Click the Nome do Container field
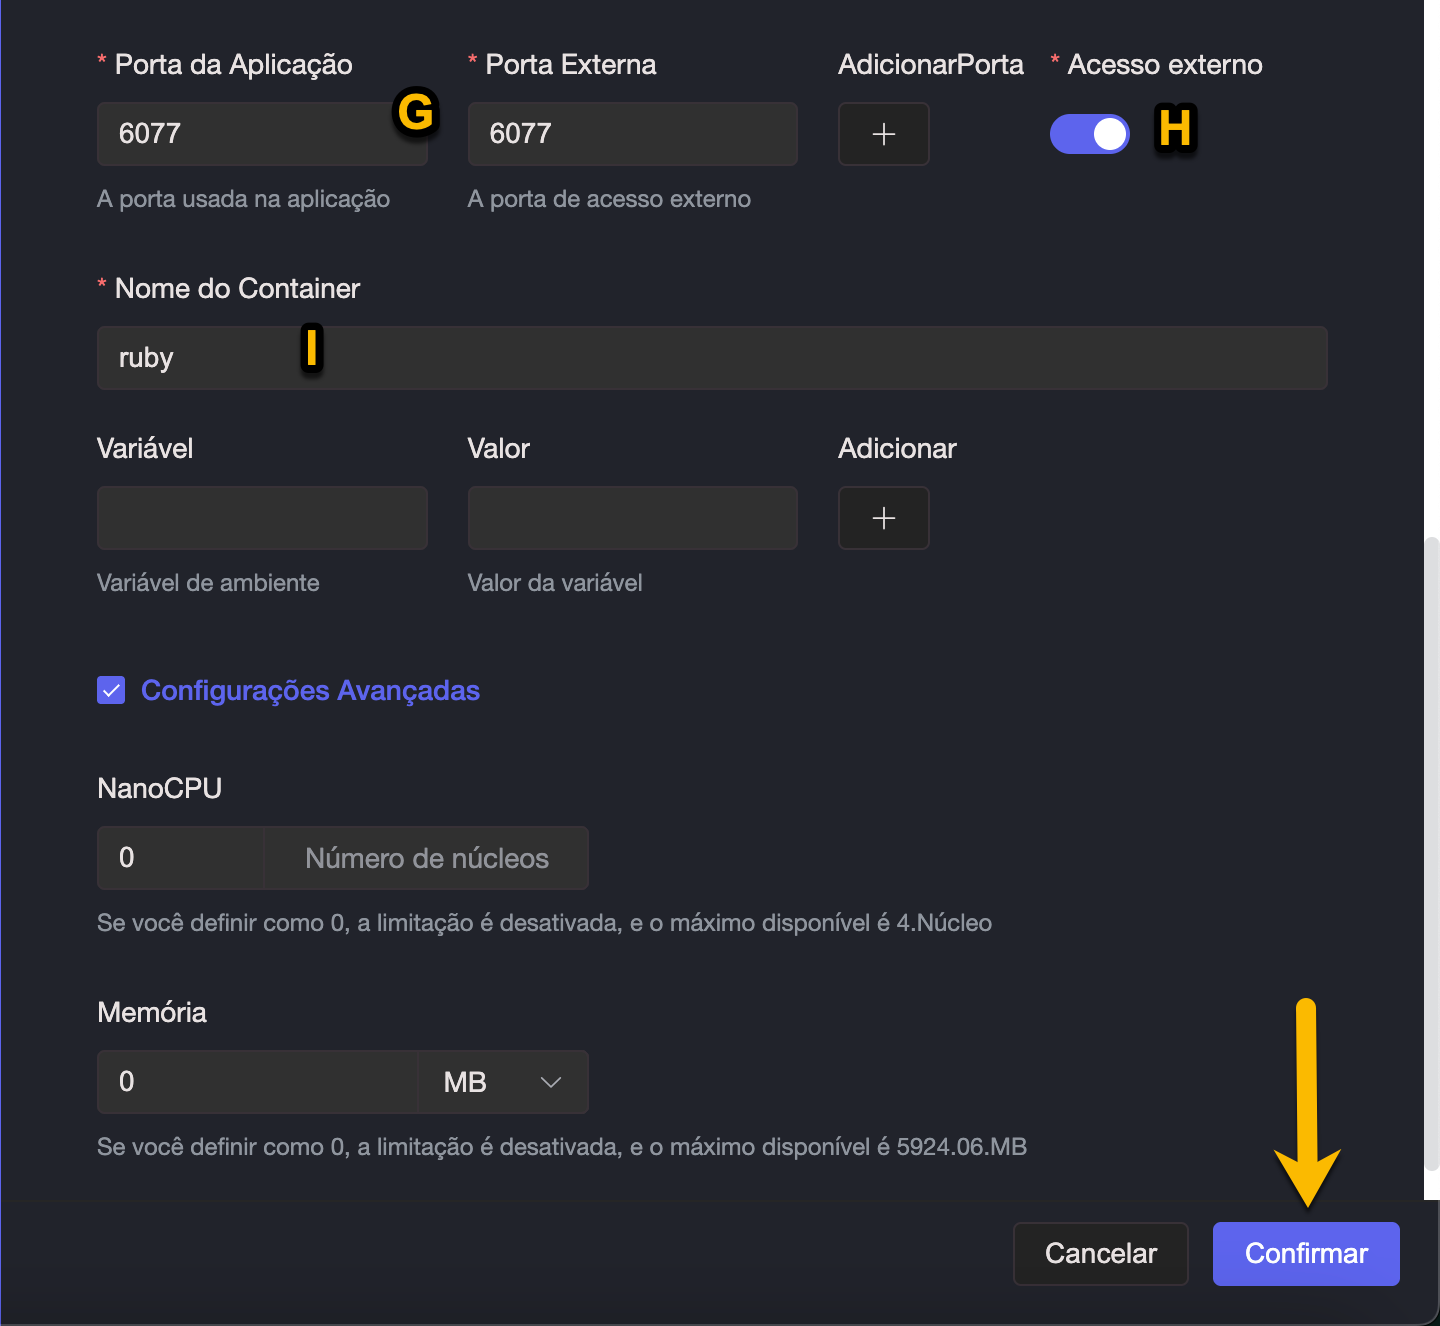1440x1326 pixels. 712,358
